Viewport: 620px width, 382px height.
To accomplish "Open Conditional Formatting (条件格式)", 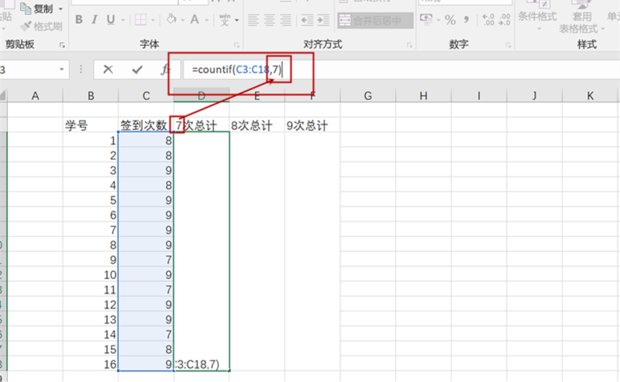I will (537, 16).
